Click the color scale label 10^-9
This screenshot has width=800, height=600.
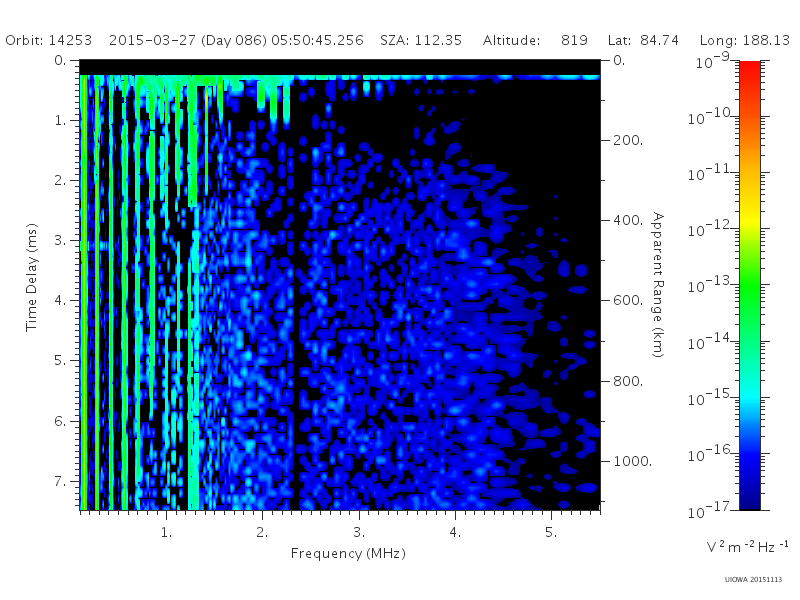click(x=713, y=61)
